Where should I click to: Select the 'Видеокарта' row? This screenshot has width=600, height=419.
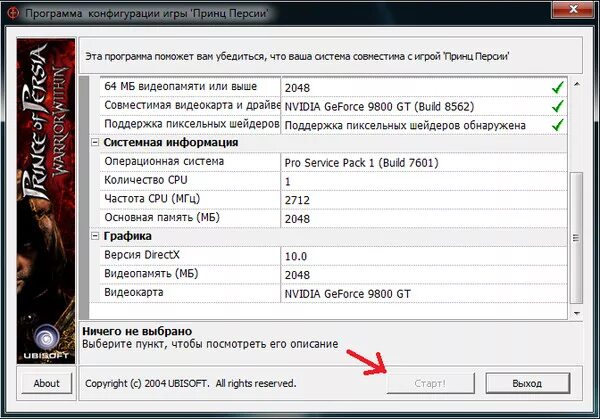(x=333, y=293)
